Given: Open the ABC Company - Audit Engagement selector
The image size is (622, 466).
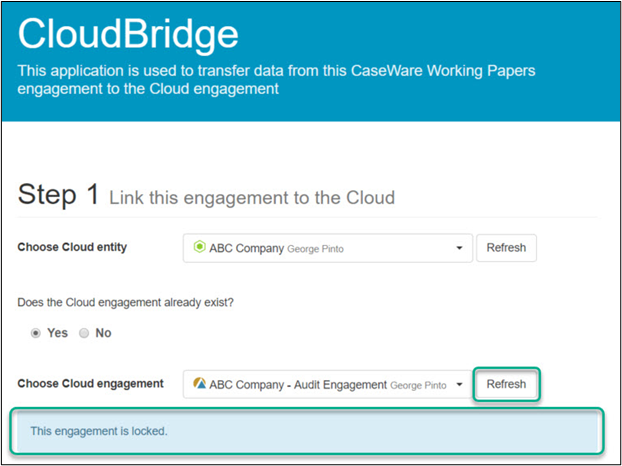Looking at the screenshot, I should 328,384.
